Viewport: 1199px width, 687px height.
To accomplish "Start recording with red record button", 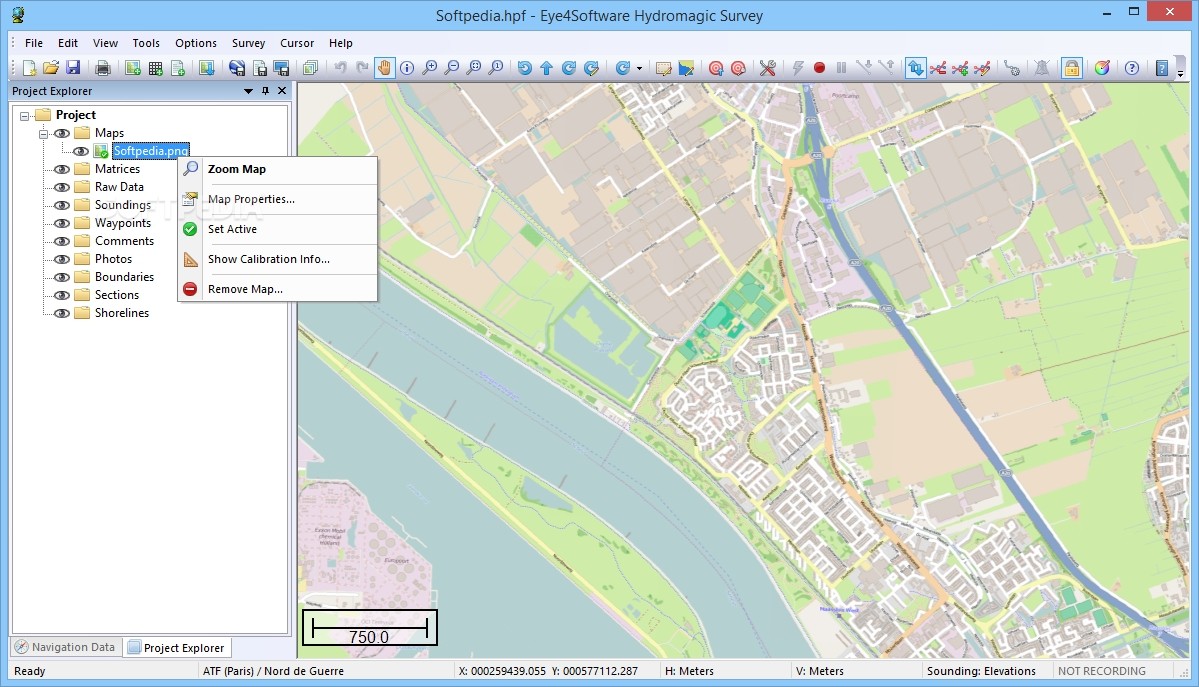I will (x=820, y=68).
